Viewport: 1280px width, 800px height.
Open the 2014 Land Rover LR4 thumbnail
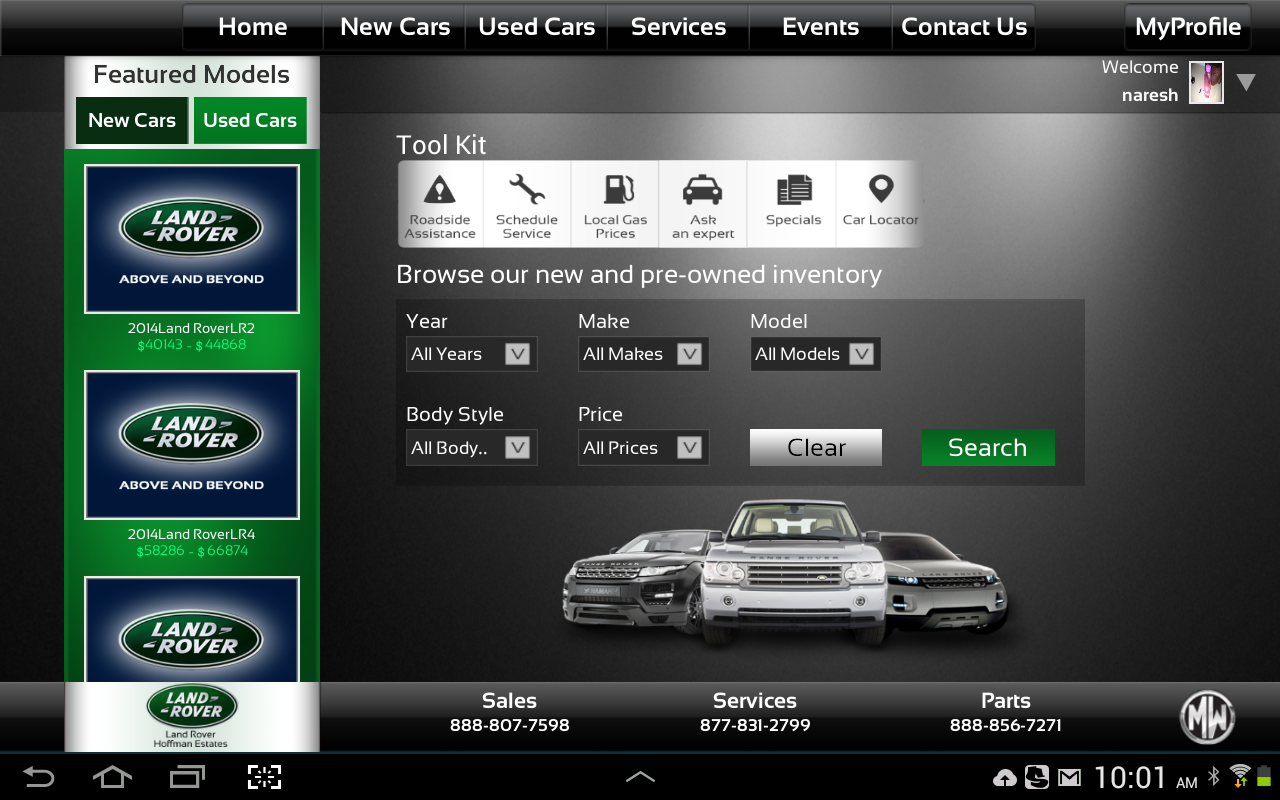coord(192,445)
